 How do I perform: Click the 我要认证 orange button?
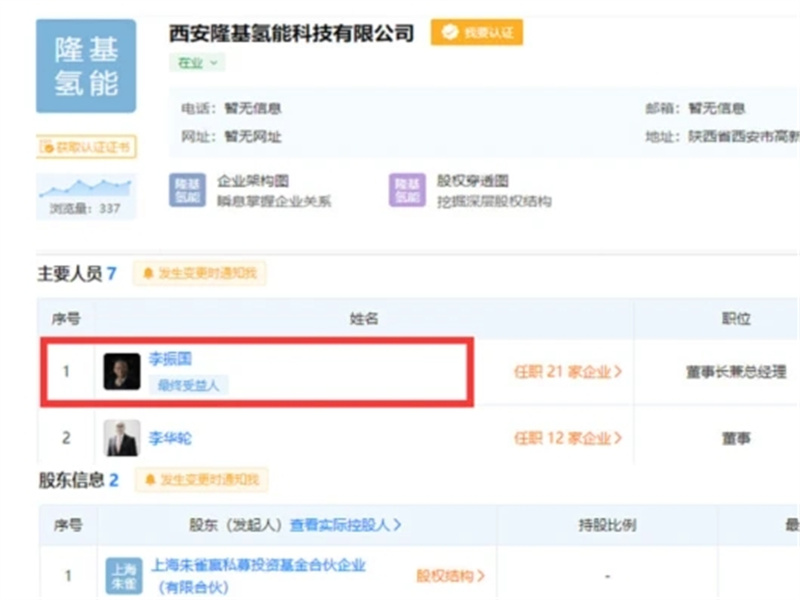click(477, 32)
